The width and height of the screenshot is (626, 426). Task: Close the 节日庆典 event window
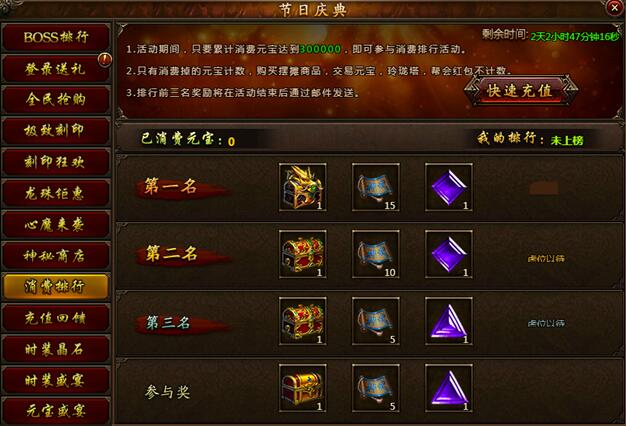(614, 8)
